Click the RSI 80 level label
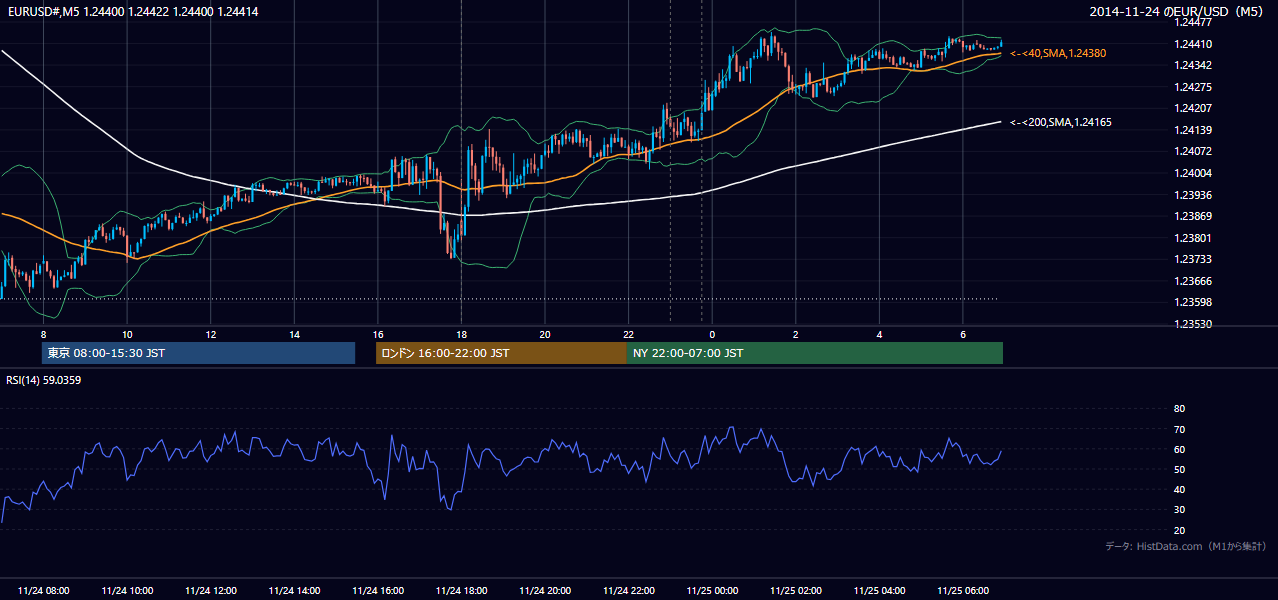 [x=1179, y=409]
